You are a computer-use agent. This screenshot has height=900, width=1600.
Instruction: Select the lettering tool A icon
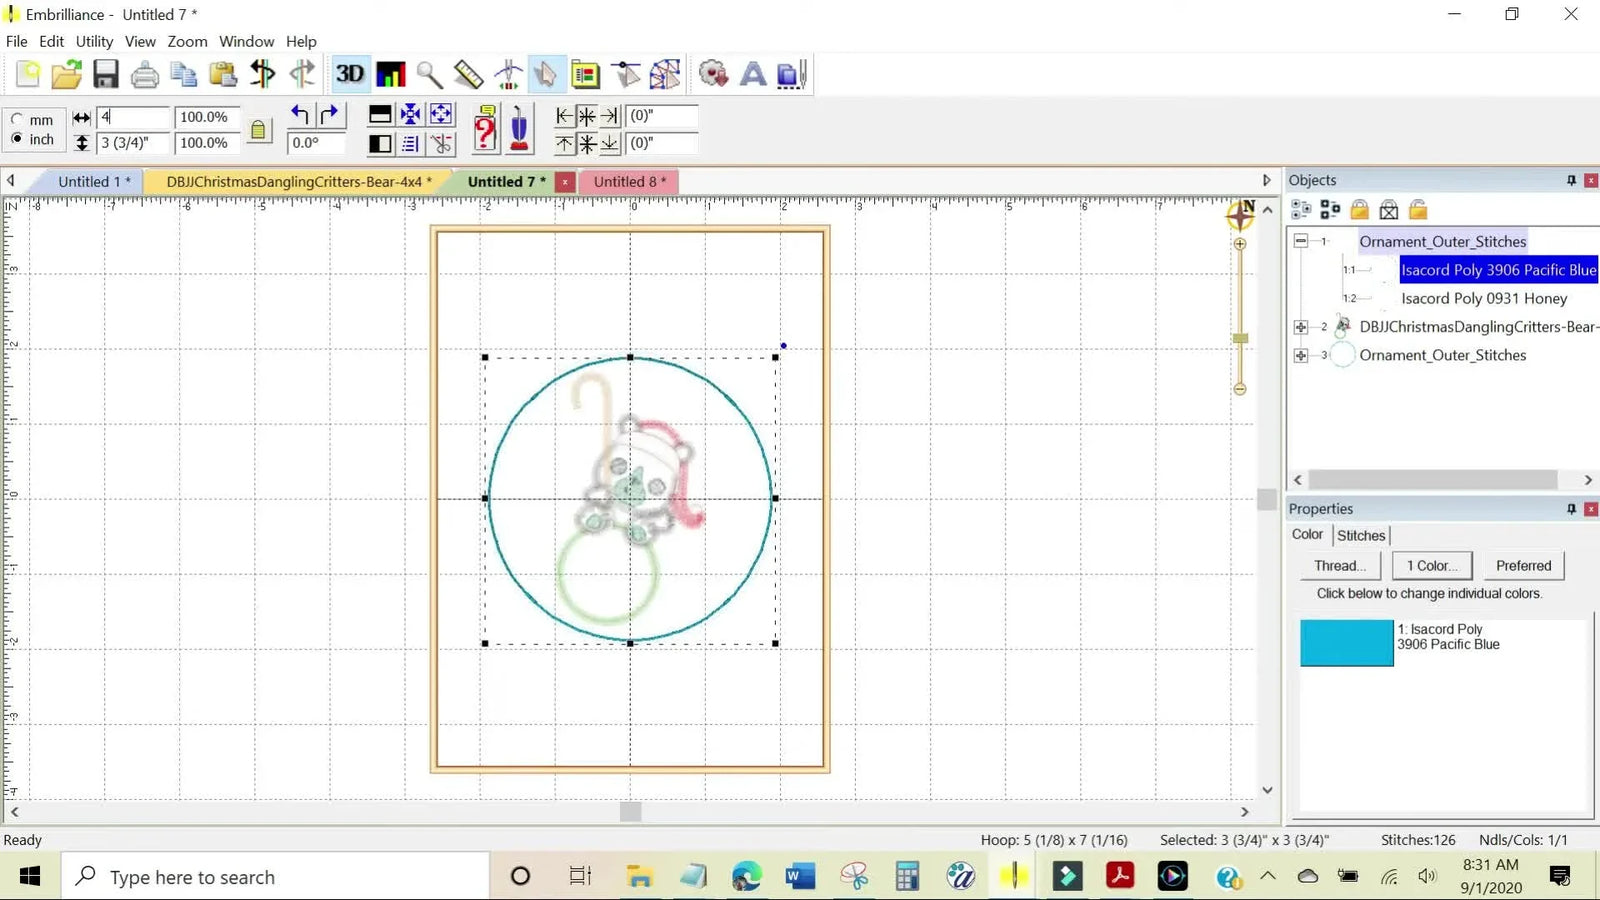point(752,73)
